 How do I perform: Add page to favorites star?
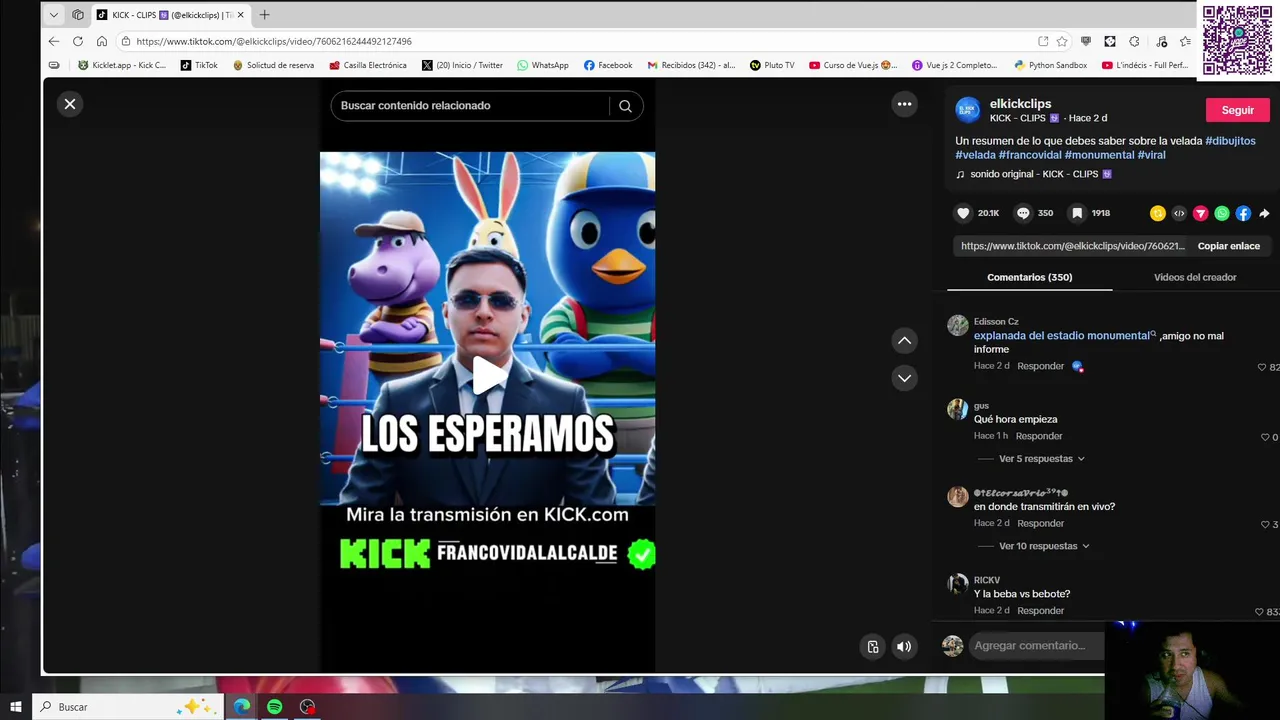point(1063,41)
